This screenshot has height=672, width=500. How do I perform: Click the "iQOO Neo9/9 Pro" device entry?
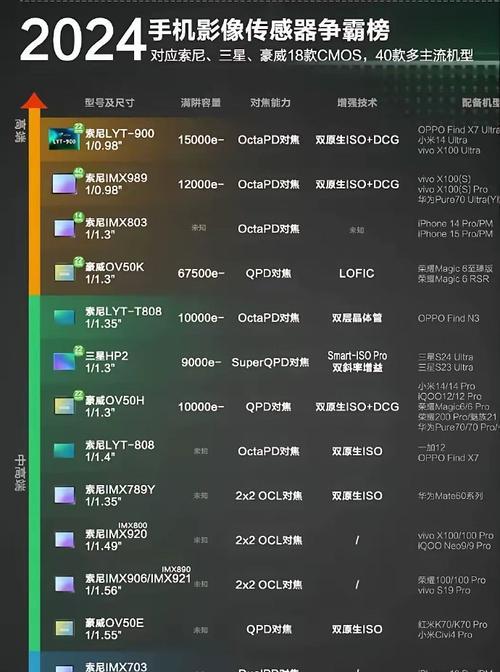[x=454, y=546]
